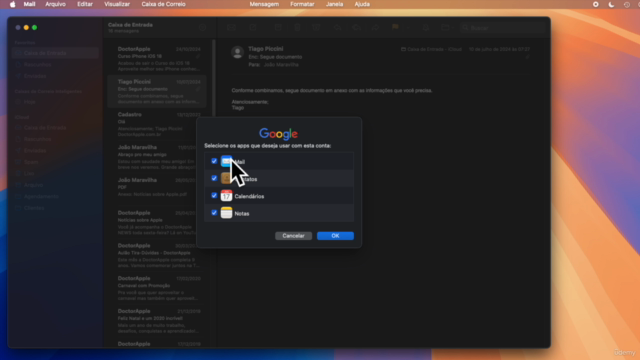Screen dimensions: 640x360
Task: Select Enviadas under iCloud
Action: click(56, 151)
